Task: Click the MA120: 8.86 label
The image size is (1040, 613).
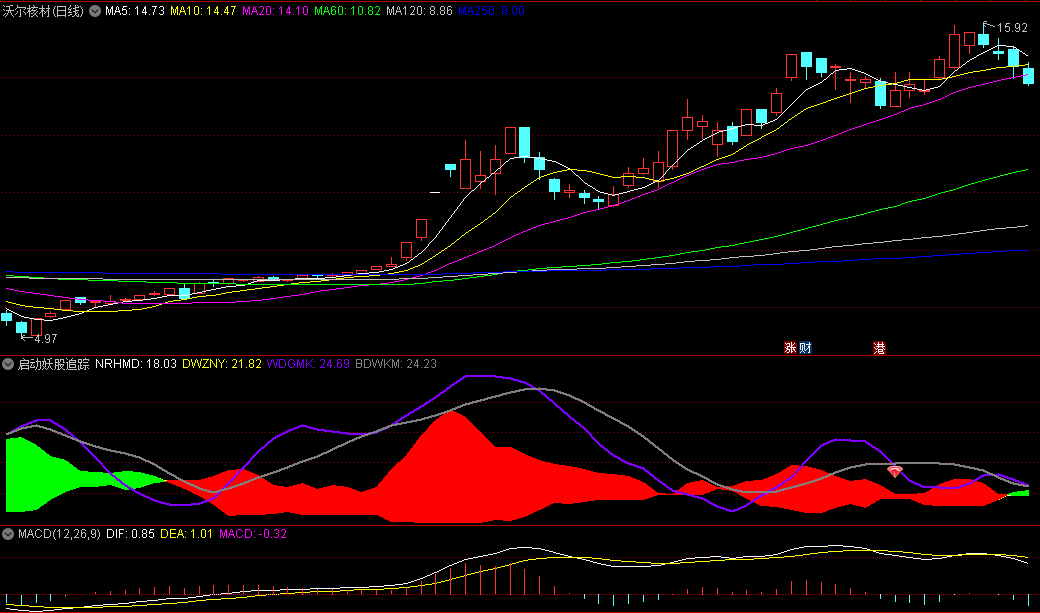Action: tap(419, 11)
